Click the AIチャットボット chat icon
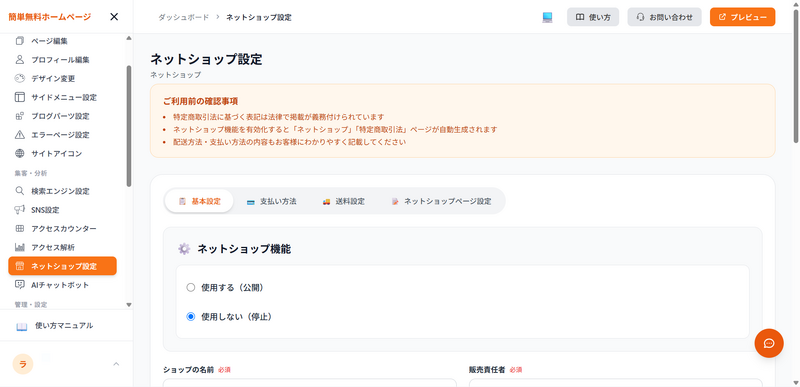800x387 pixels. point(20,285)
